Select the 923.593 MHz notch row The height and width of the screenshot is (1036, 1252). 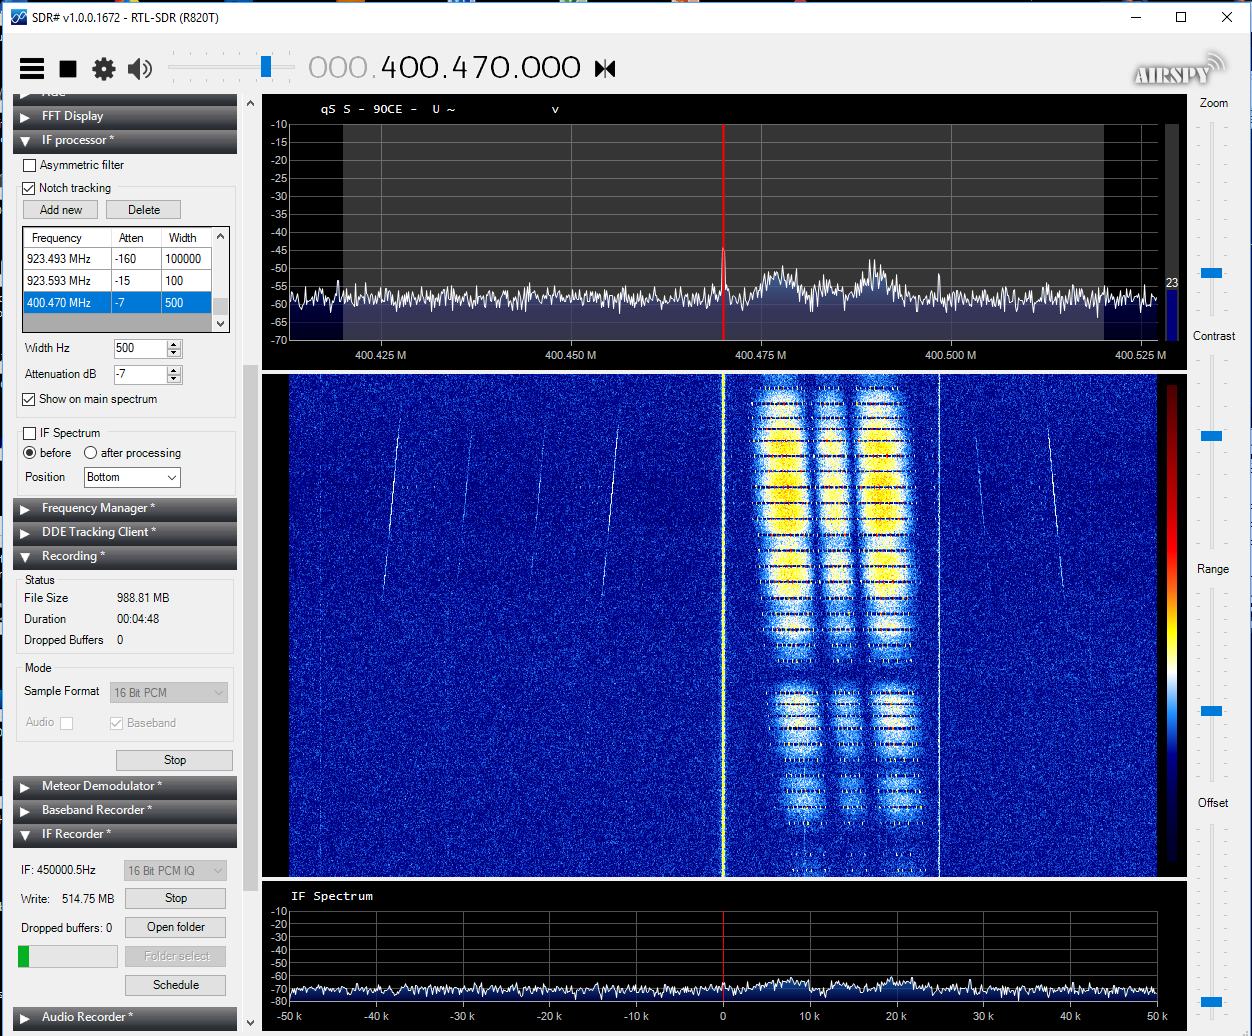(x=118, y=281)
